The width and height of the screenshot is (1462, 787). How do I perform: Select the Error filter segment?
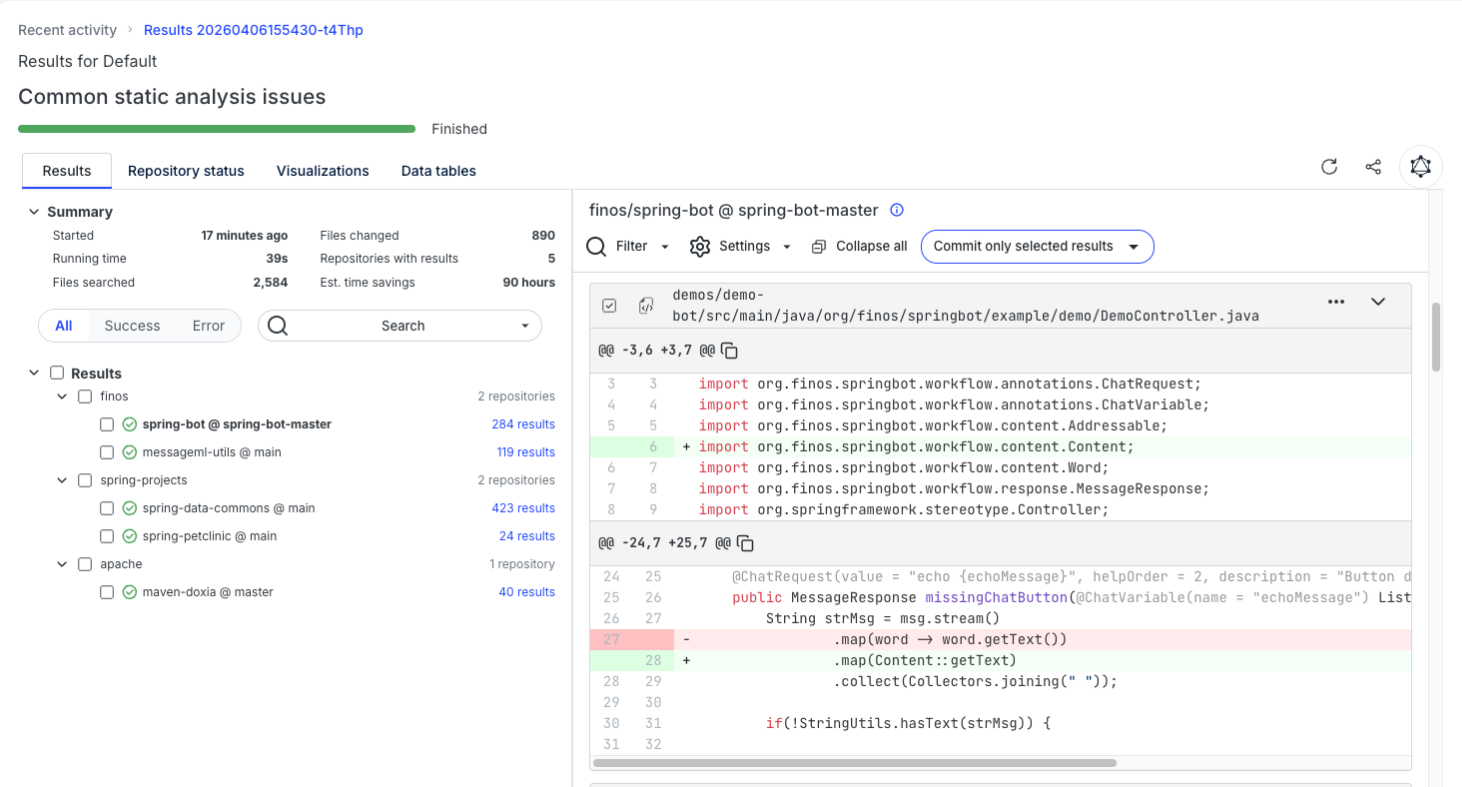pyautogui.click(x=209, y=326)
